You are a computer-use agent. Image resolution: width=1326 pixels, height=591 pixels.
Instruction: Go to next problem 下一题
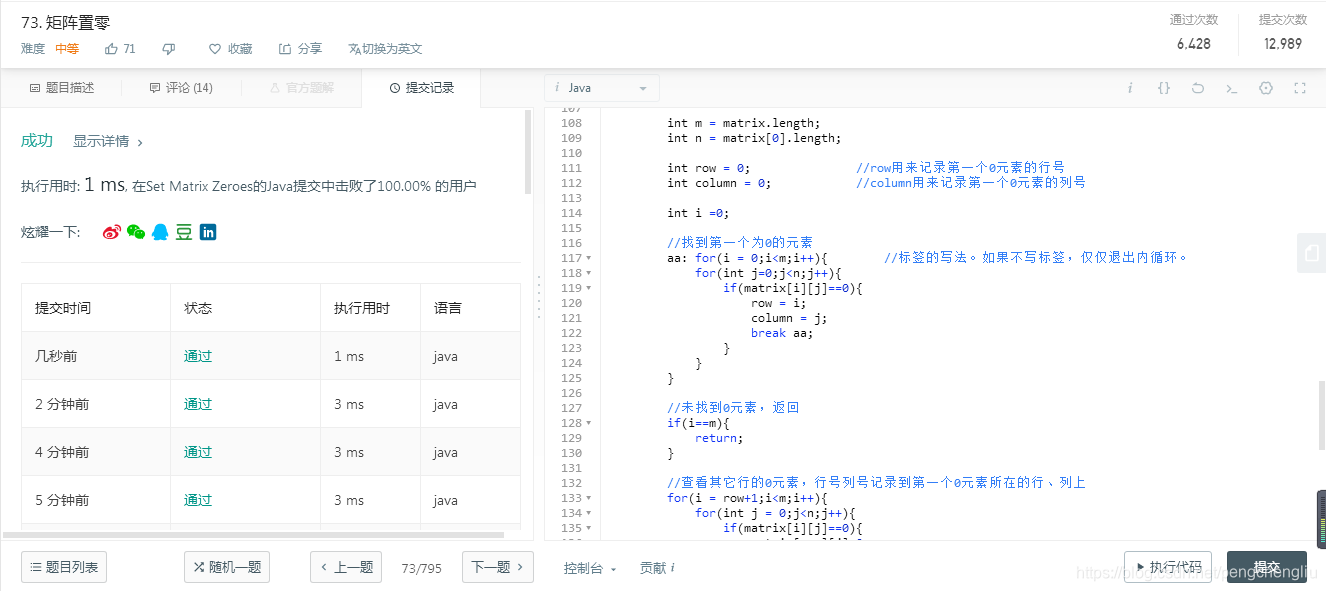pyautogui.click(x=497, y=567)
